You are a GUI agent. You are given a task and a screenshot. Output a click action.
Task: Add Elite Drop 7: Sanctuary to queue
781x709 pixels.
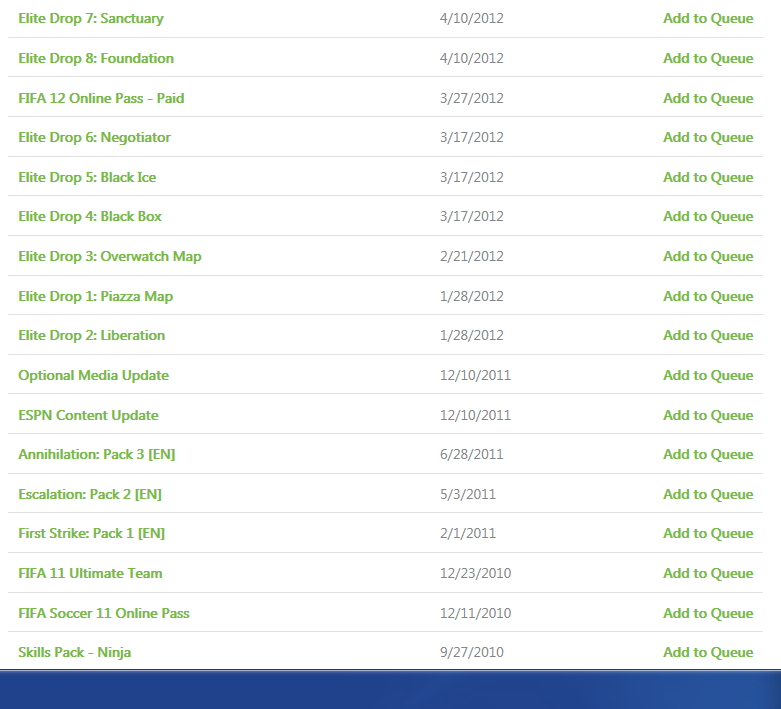pos(708,18)
